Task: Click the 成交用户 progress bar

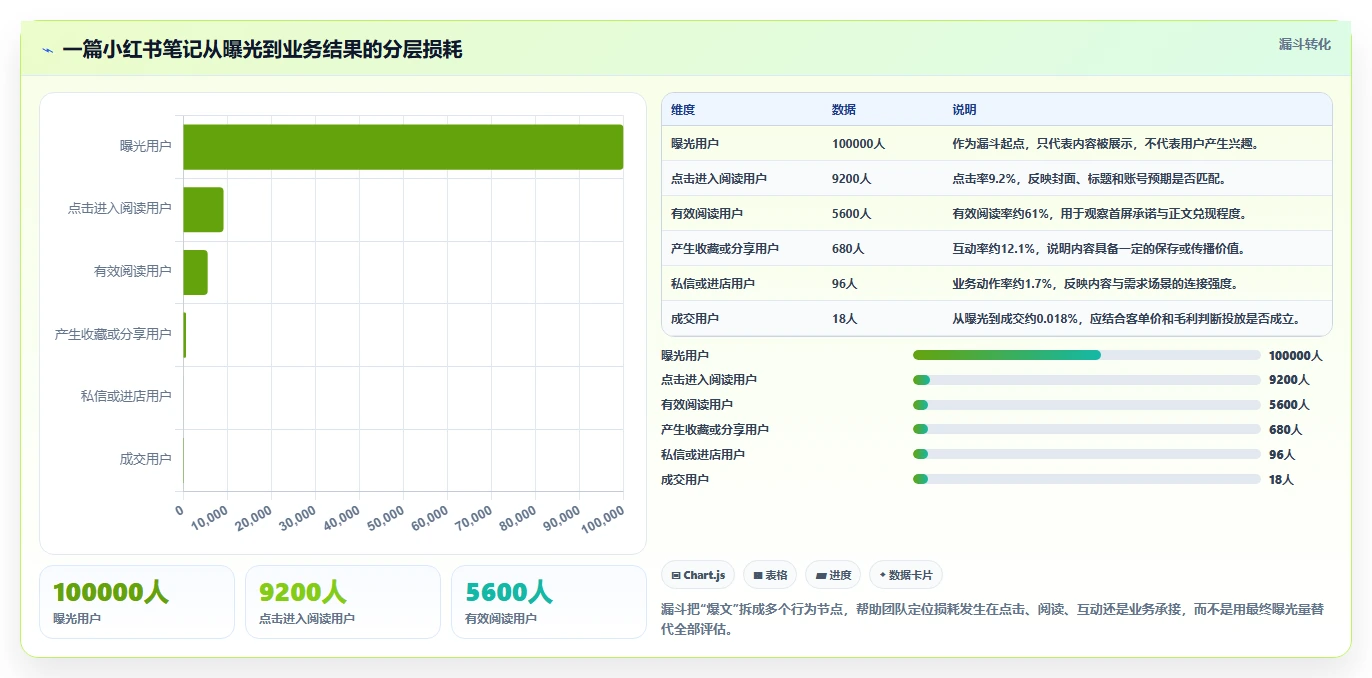Action: (x=1086, y=480)
